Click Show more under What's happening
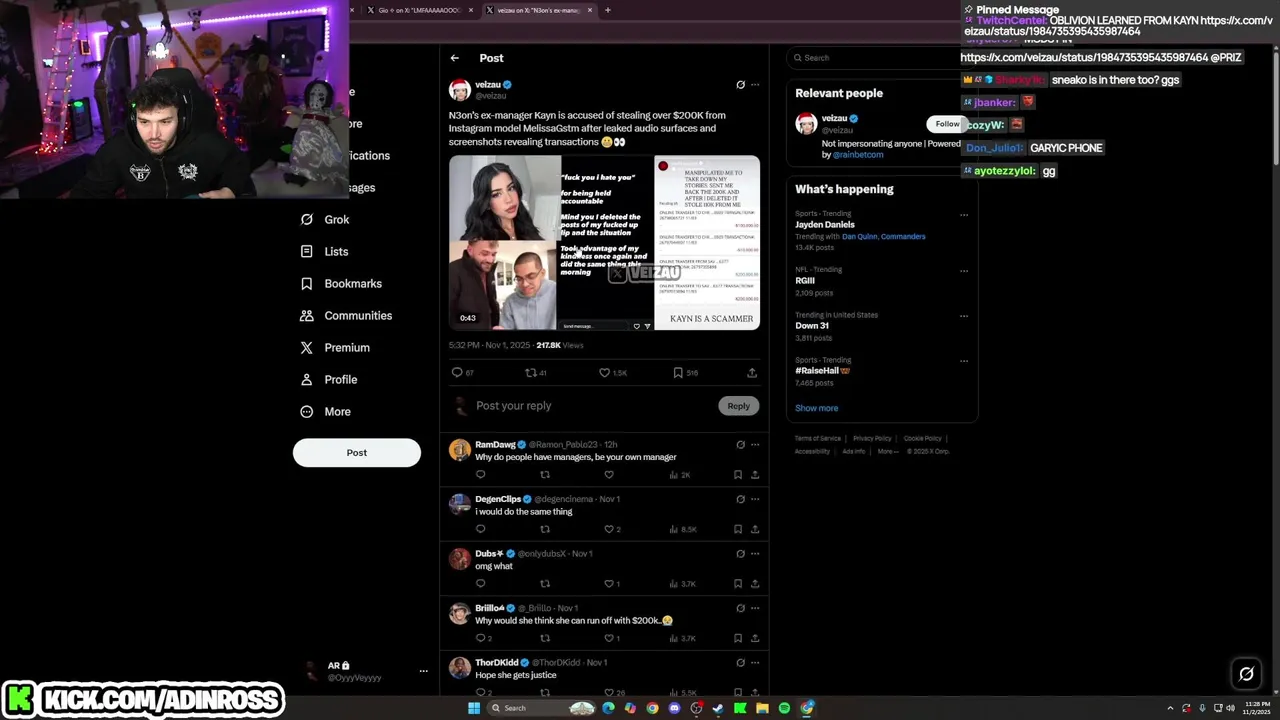The width and height of the screenshot is (1280, 720). pos(817,408)
